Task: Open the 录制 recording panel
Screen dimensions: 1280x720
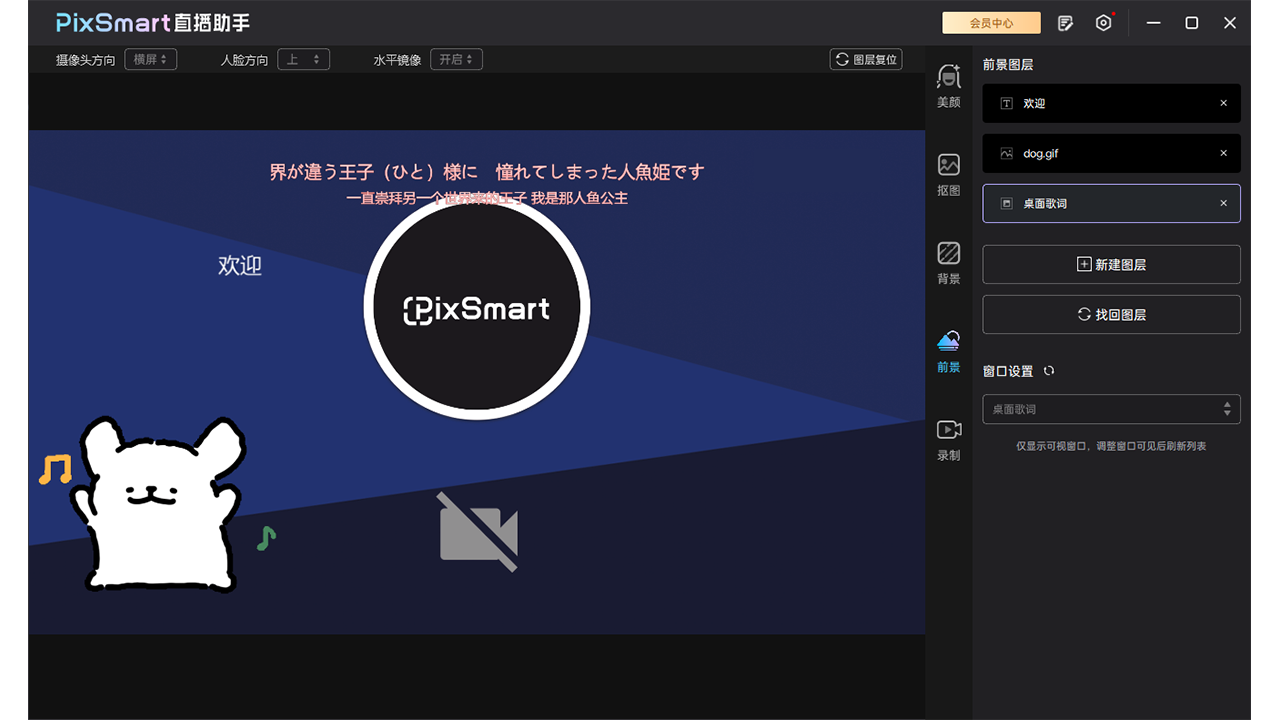Action: (x=947, y=438)
